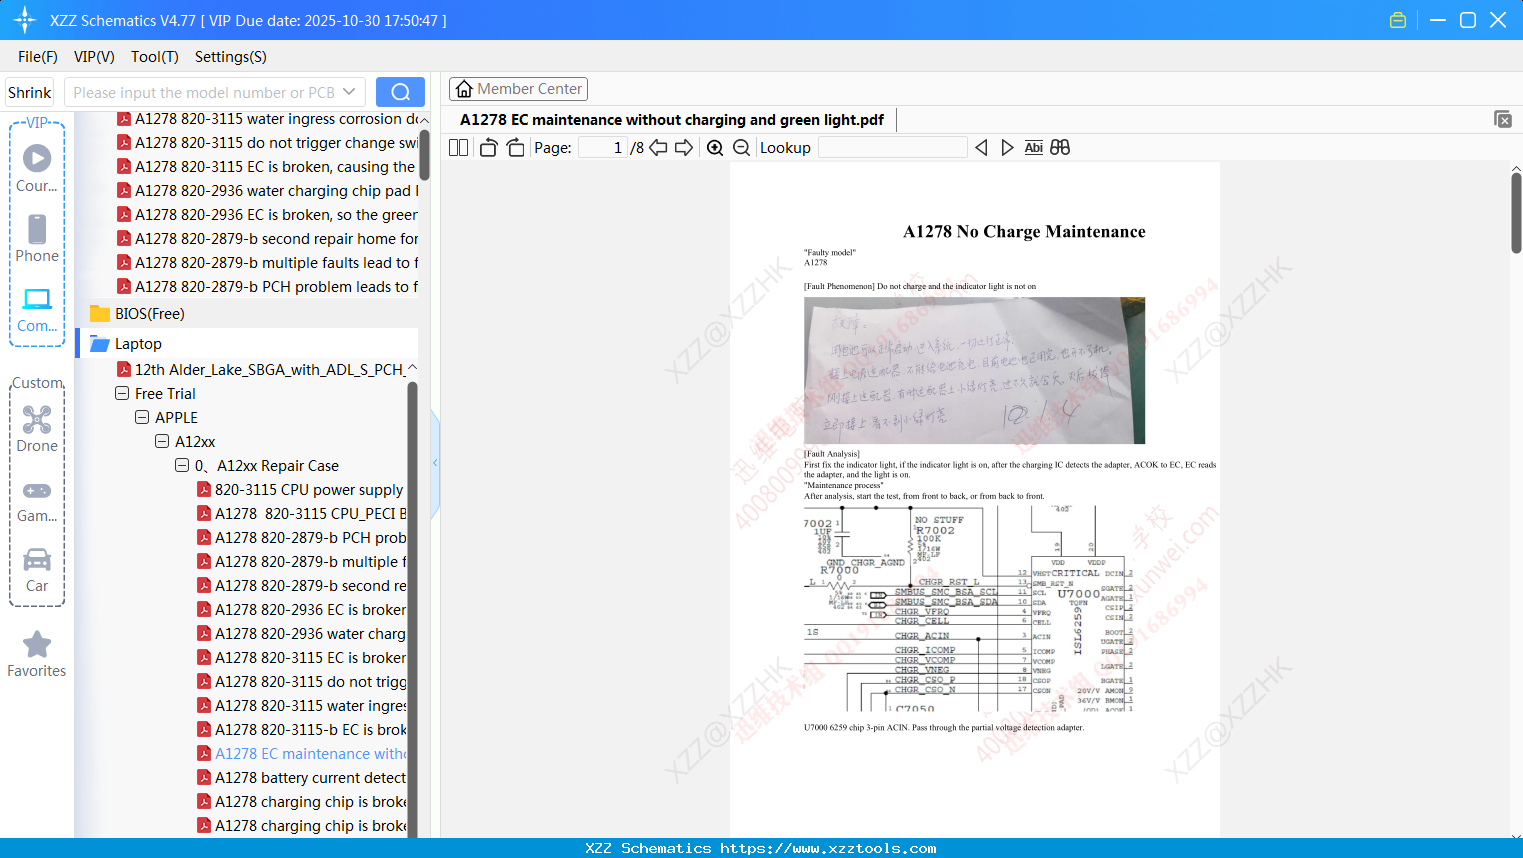The height and width of the screenshot is (858, 1523).
Task: Switch to two-page view layout
Action: coord(459,148)
